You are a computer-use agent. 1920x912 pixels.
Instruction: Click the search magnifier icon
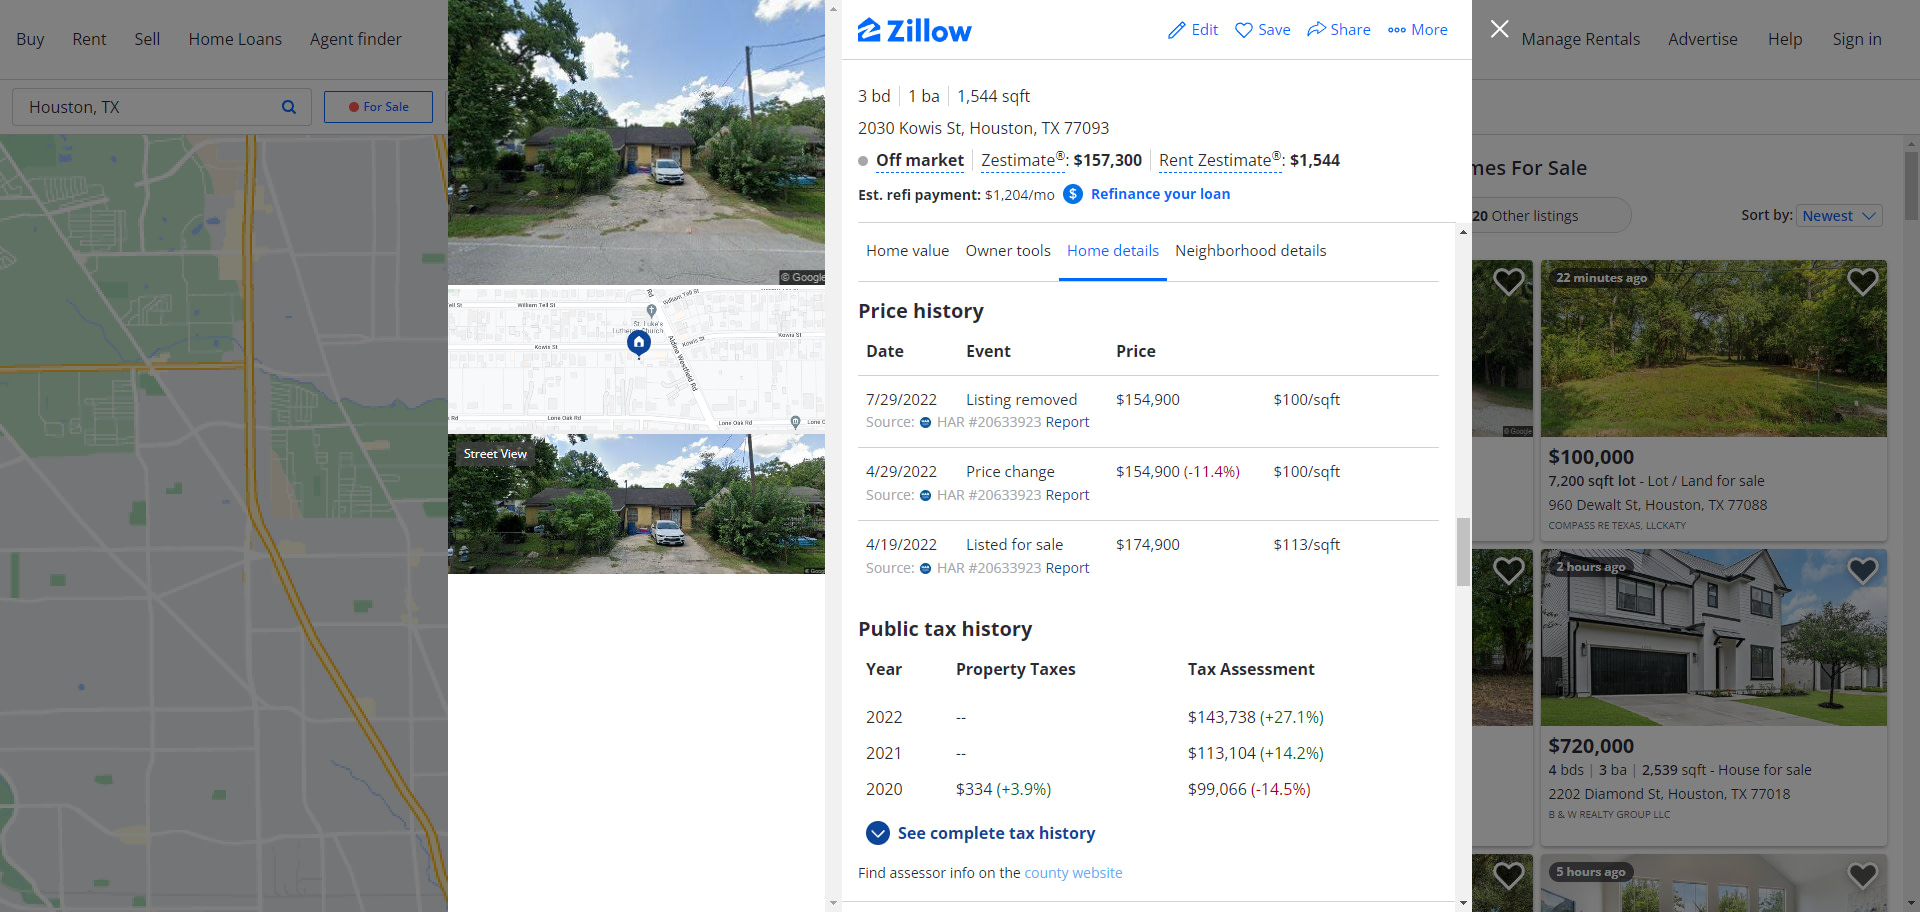tap(289, 107)
